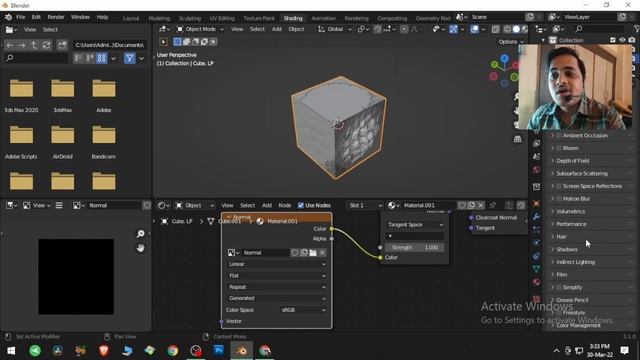The height and width of the screenshot is (360, 640).
Task: Open the Render menu
Action: point(56,17)
